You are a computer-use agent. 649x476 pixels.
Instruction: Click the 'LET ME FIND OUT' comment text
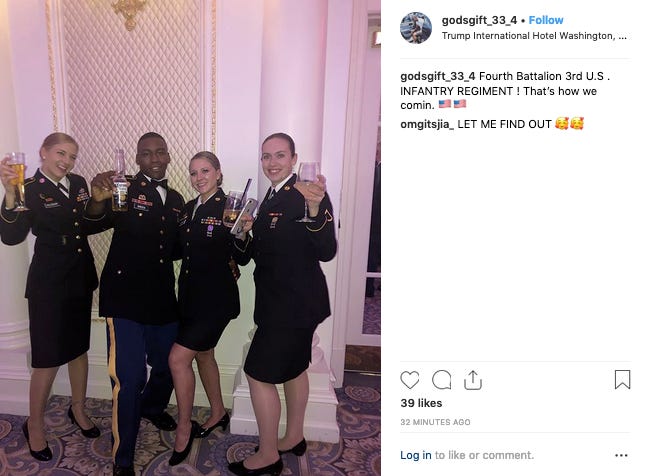[504, 124]
